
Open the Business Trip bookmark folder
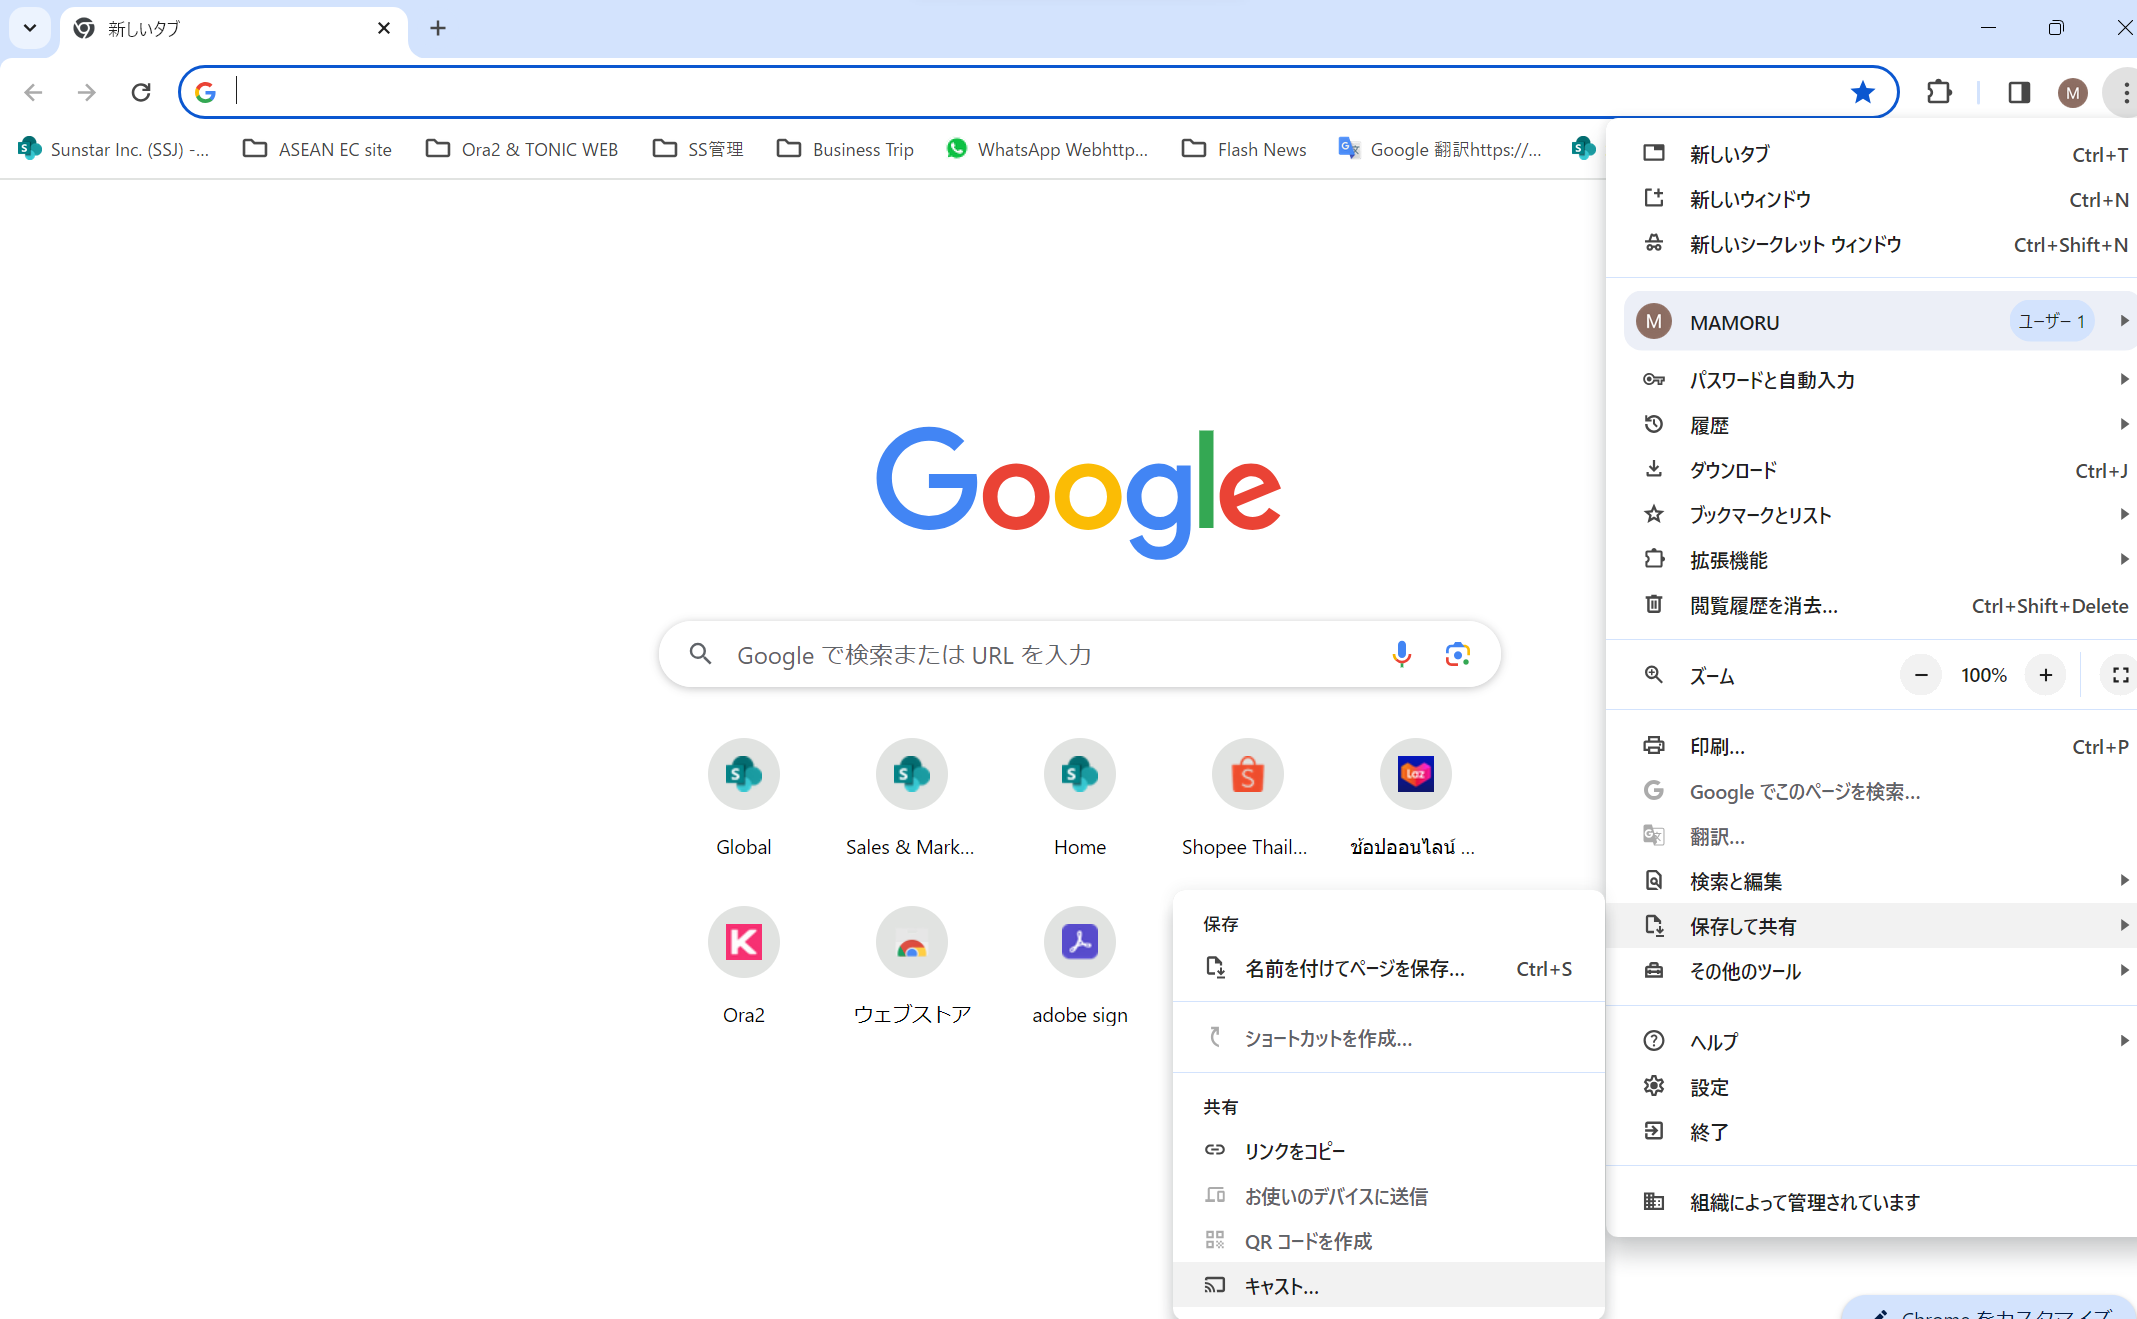click(x=846, y=149)
